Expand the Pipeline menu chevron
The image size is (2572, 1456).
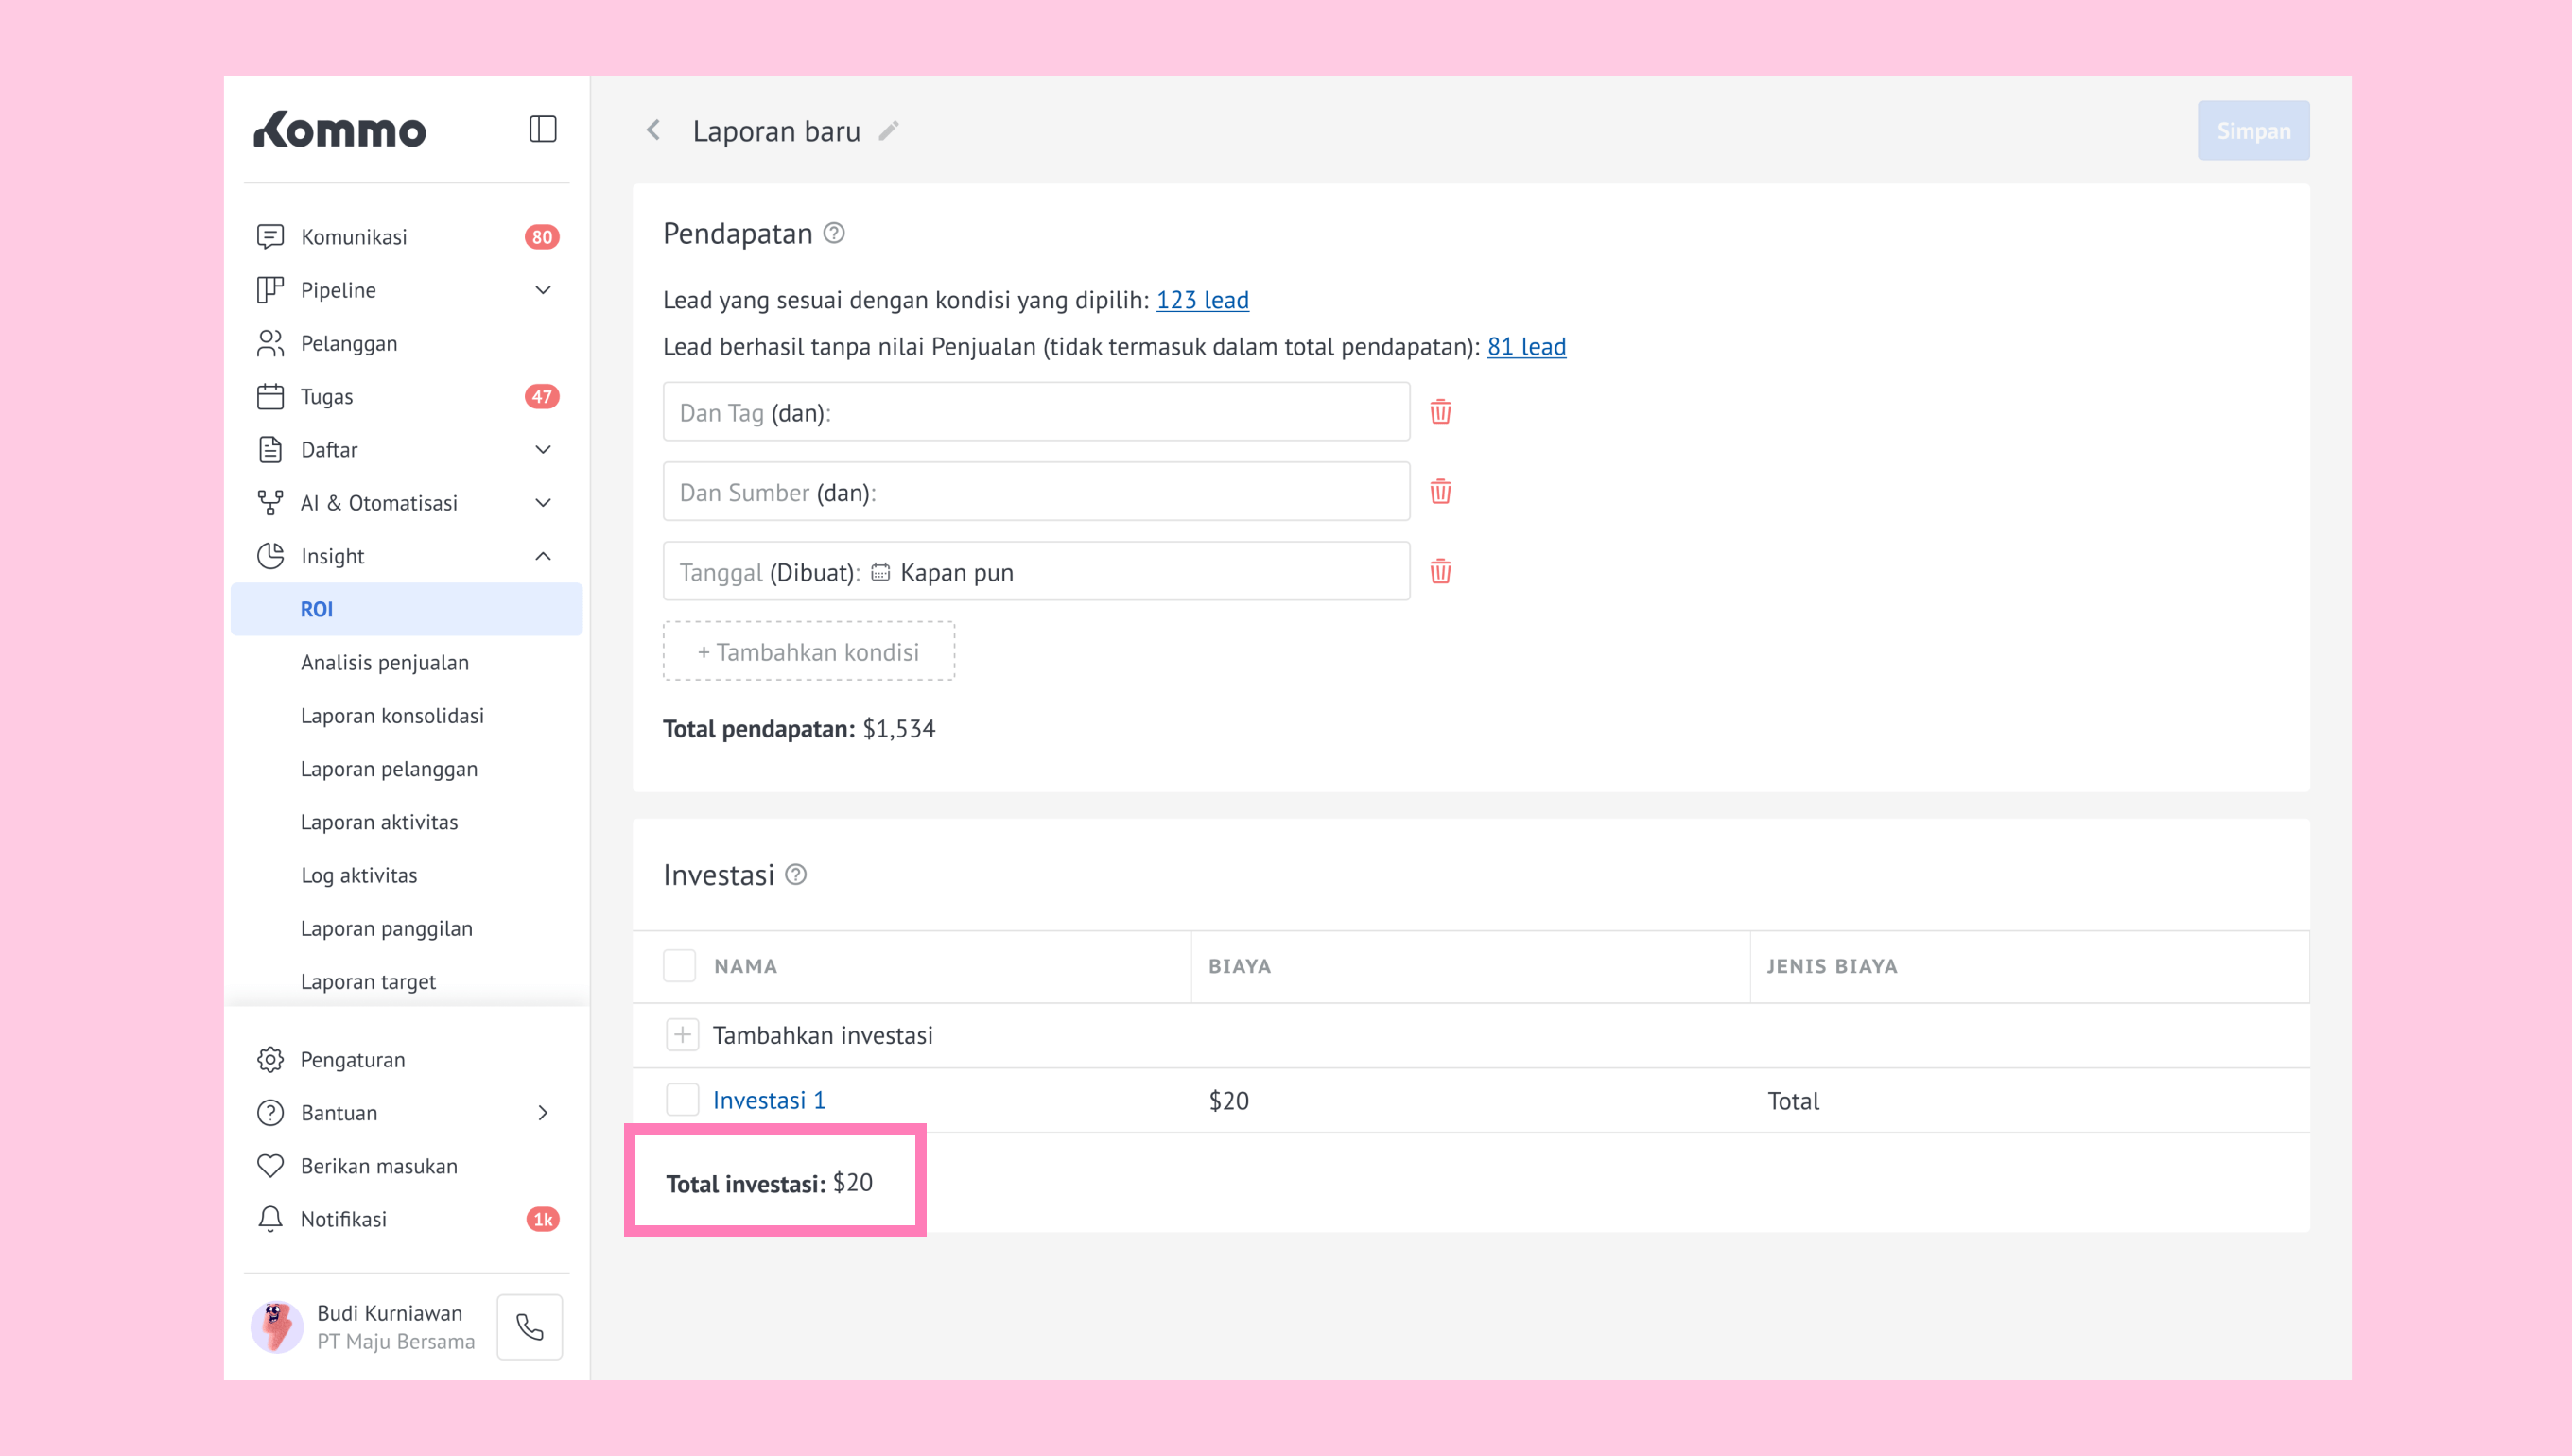click(543, 290)
